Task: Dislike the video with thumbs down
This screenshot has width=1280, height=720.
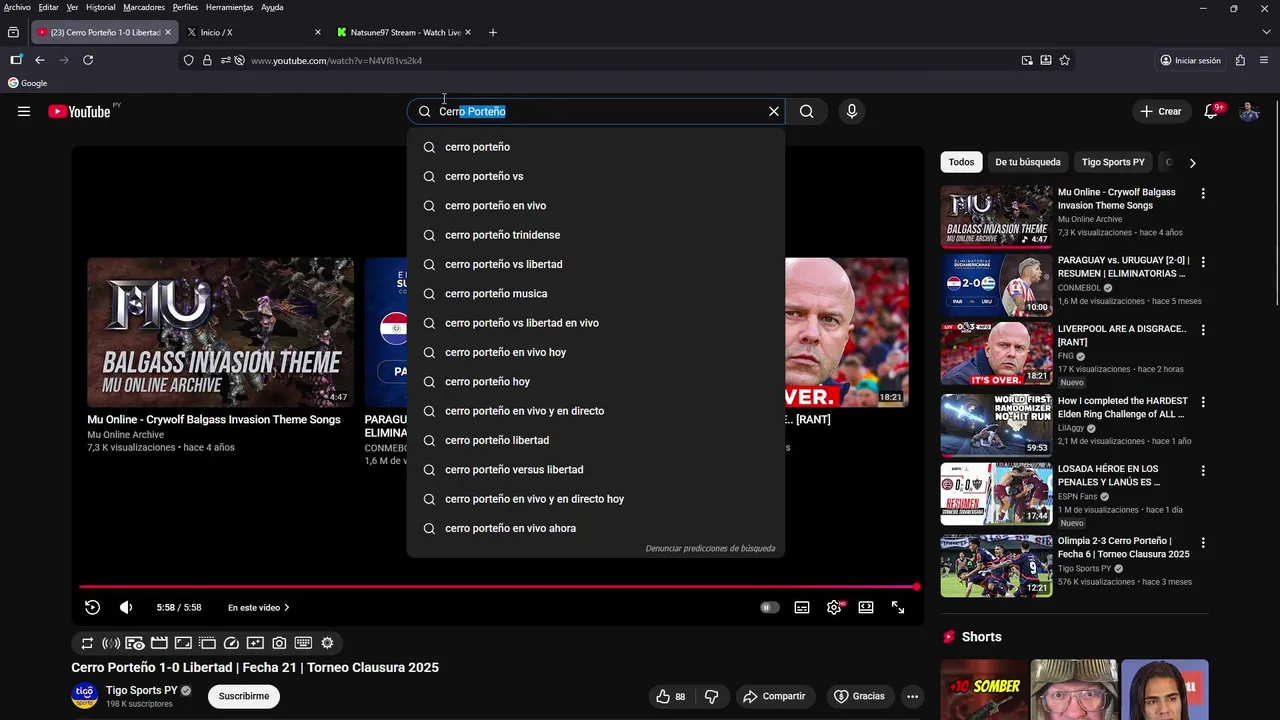Action: coord(712,696)
